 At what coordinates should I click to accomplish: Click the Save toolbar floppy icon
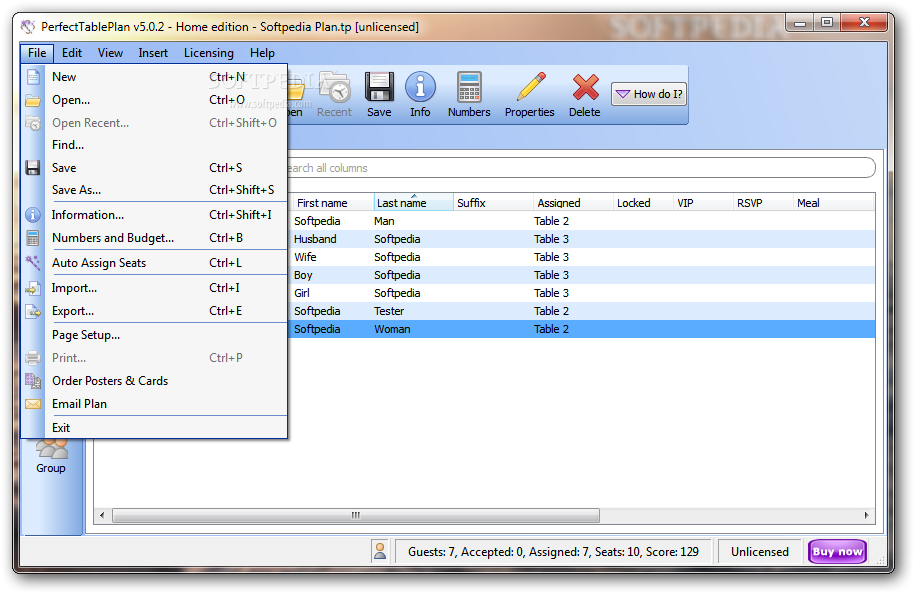379,86
